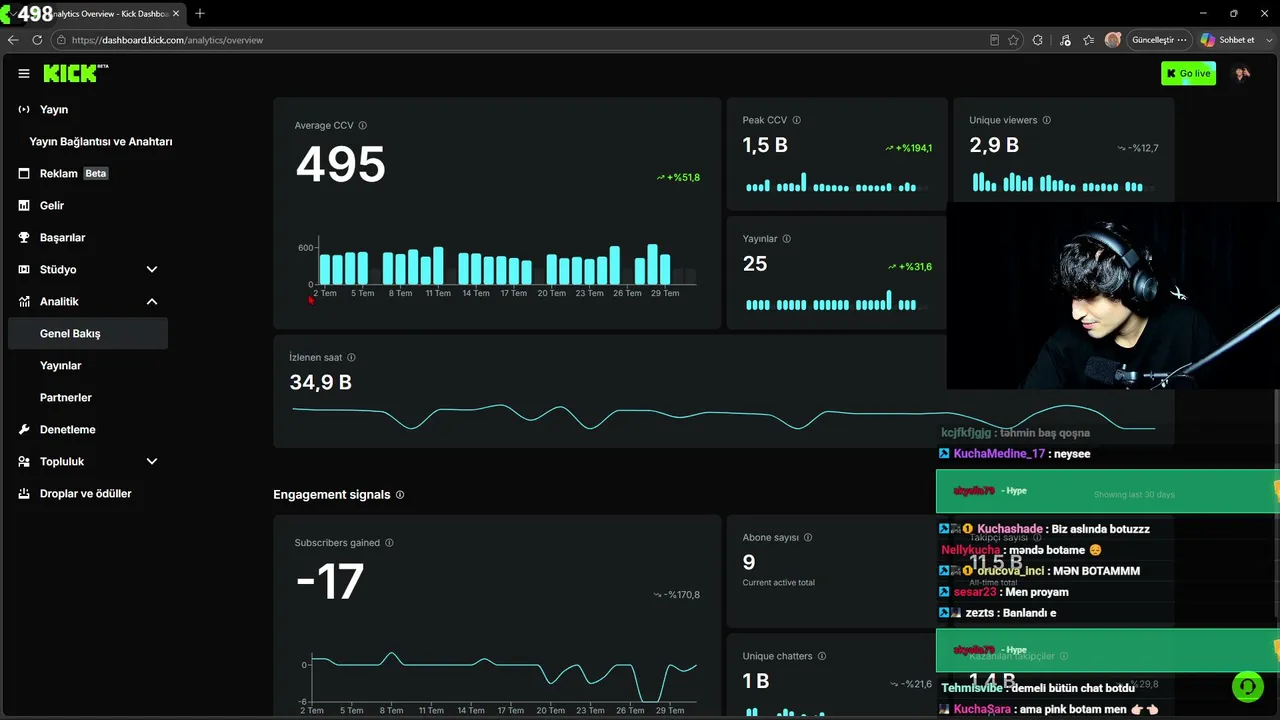Open the Unique chatters info icon
The width and height of the screenshot is (1280, 720).
click(x=822, y=656)
